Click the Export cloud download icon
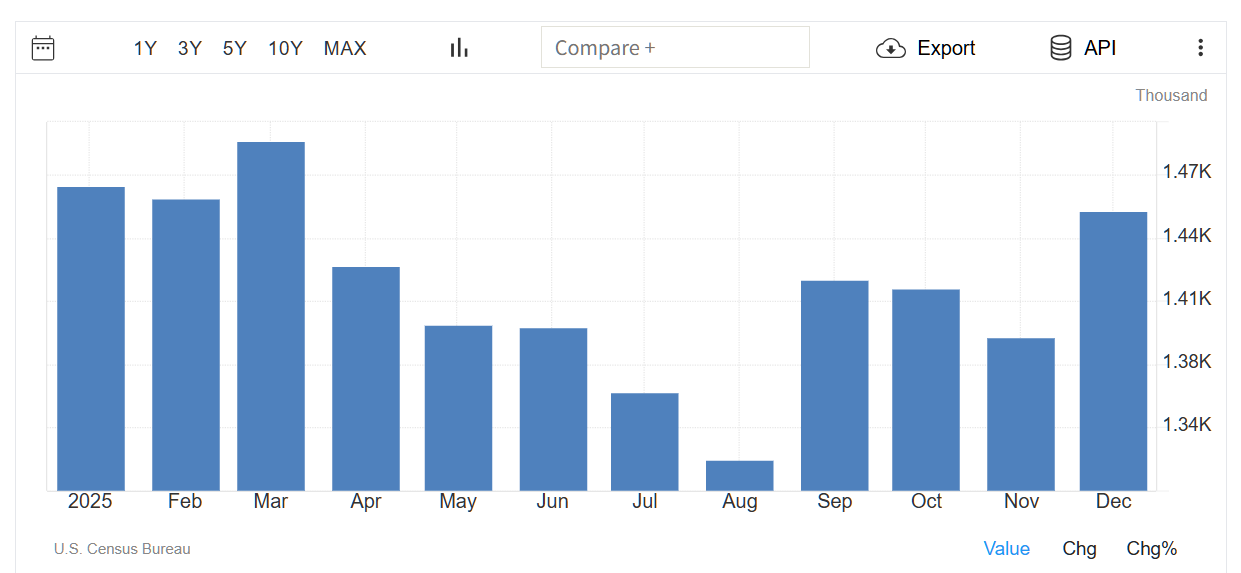This screenshot has width=1241, height=573. [890, 48]
